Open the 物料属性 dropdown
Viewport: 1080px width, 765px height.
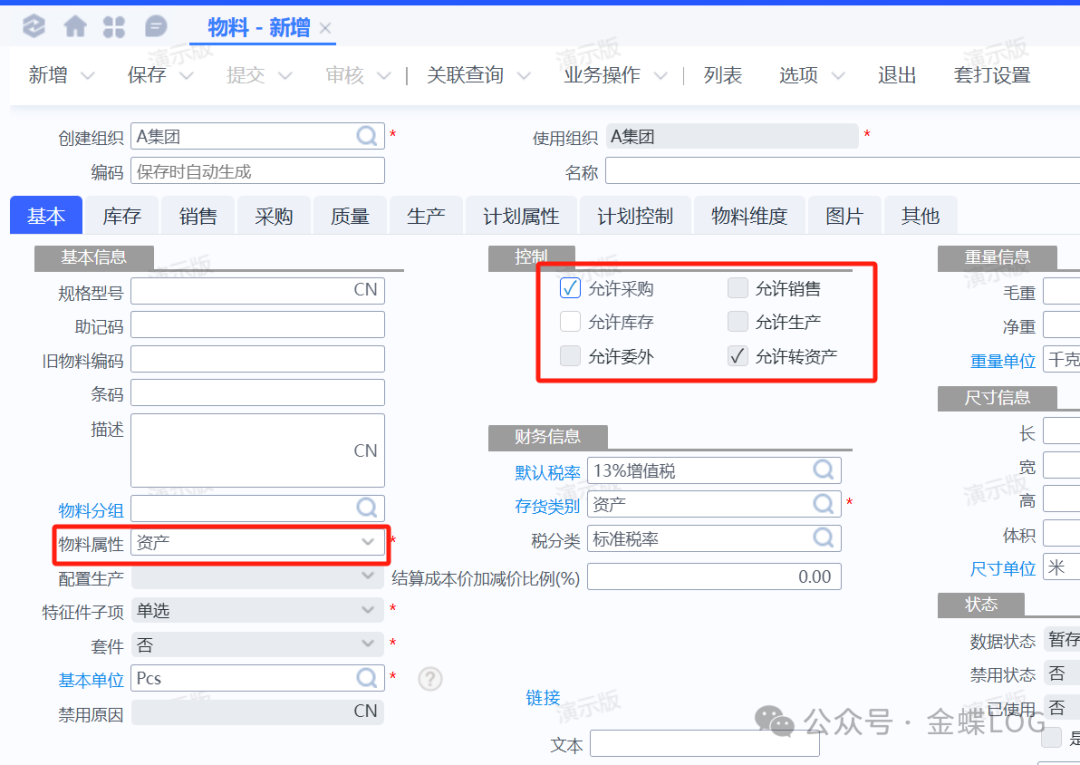pyautogui.click(x=368, y=542)
